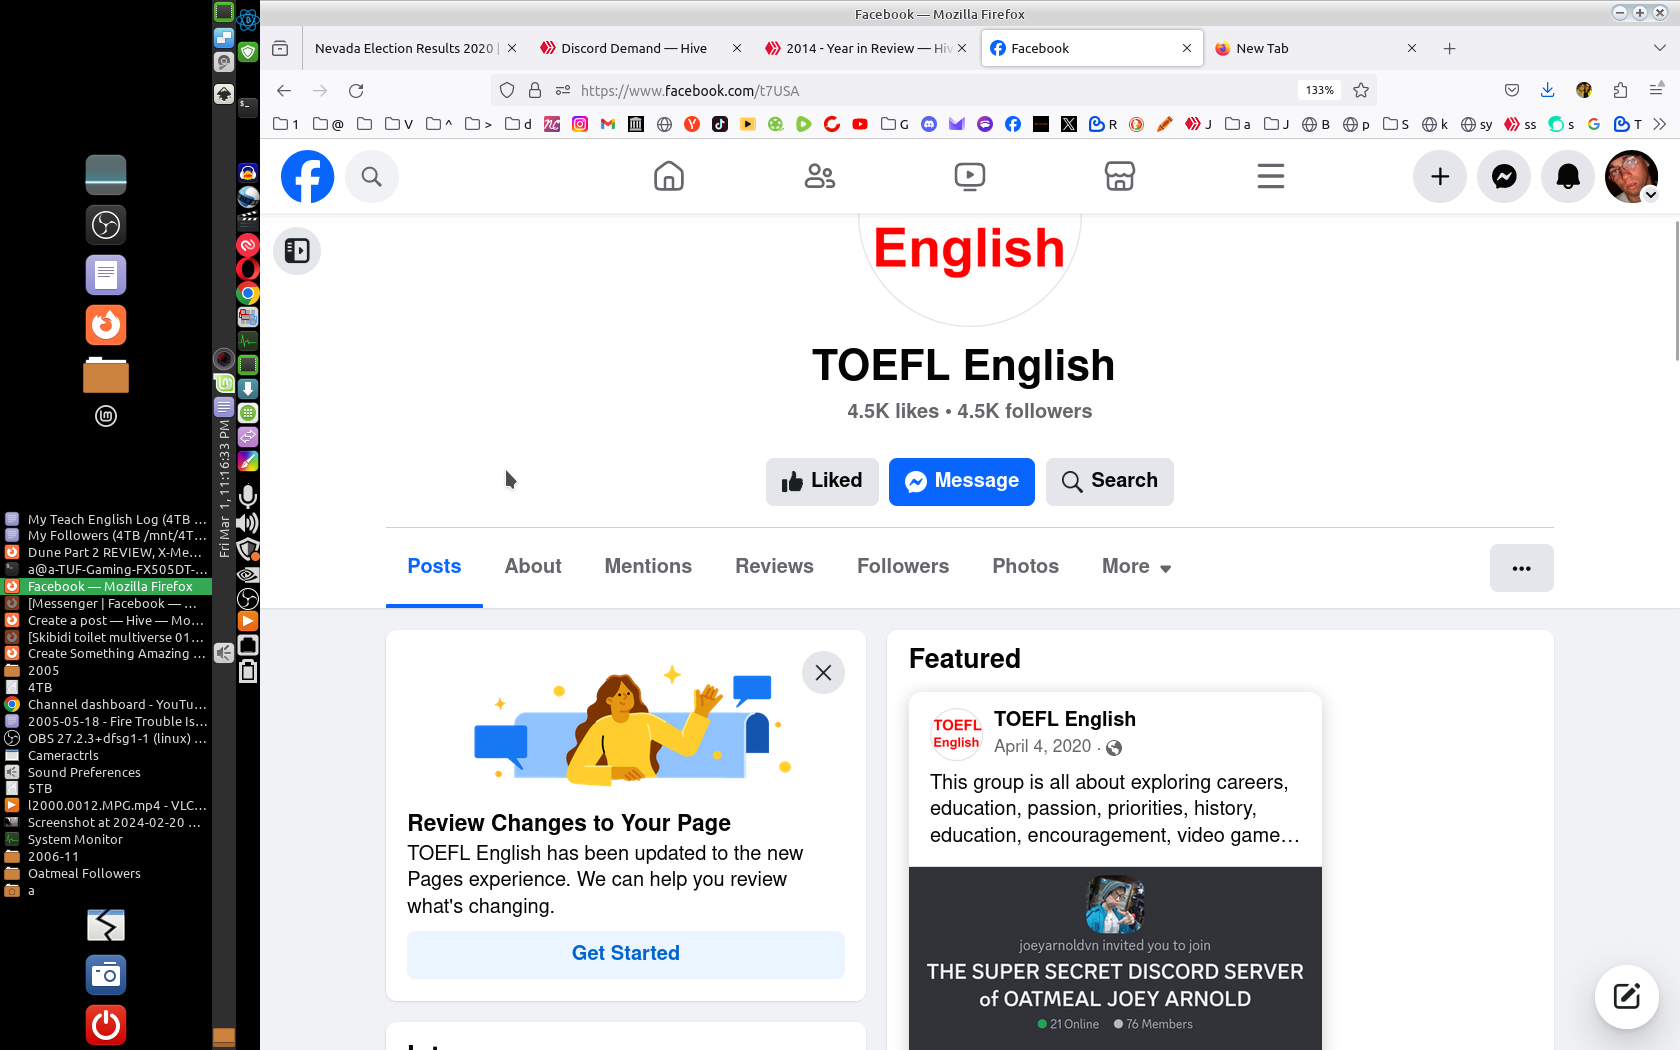Toggle the left sidebar panel icon
Viewport: 1680px width, 1050px height.
click(297, 250)
